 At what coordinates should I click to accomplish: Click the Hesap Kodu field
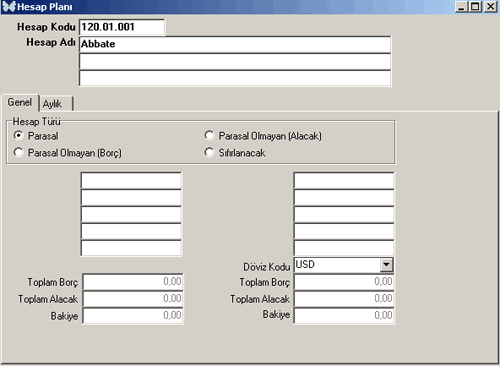122,27
